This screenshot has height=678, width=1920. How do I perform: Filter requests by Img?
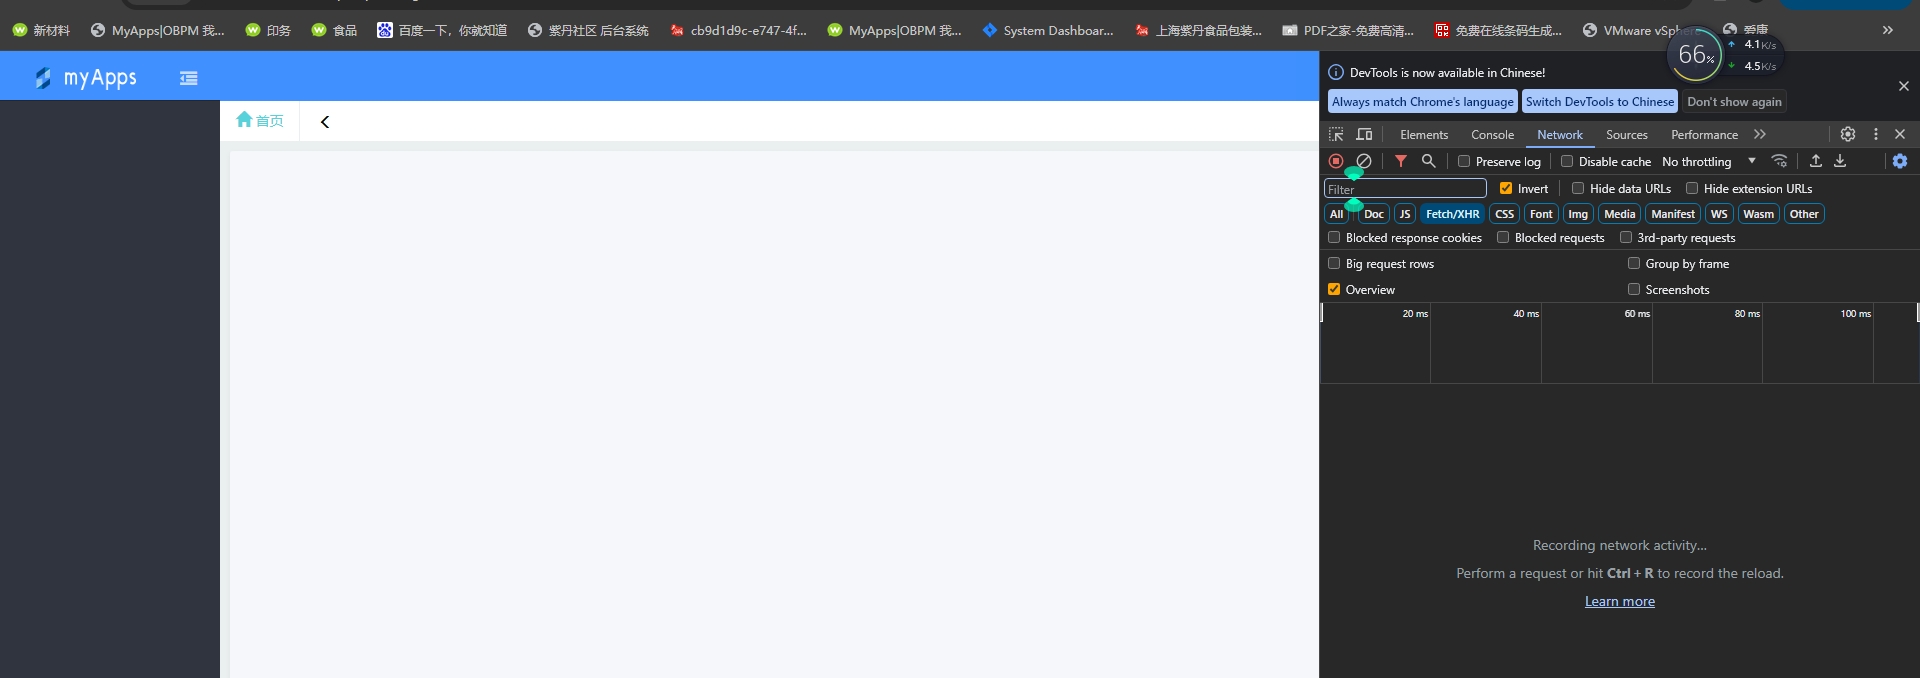[1578, 214]
